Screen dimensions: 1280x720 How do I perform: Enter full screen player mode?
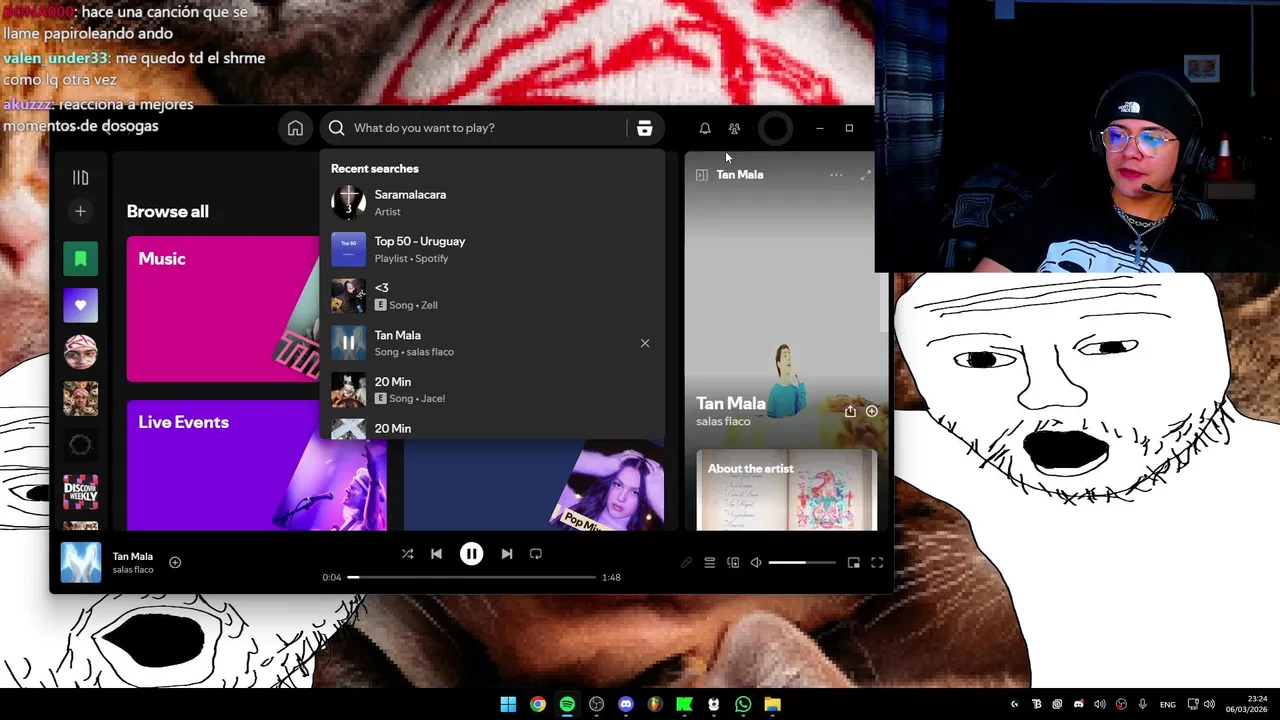877,563
